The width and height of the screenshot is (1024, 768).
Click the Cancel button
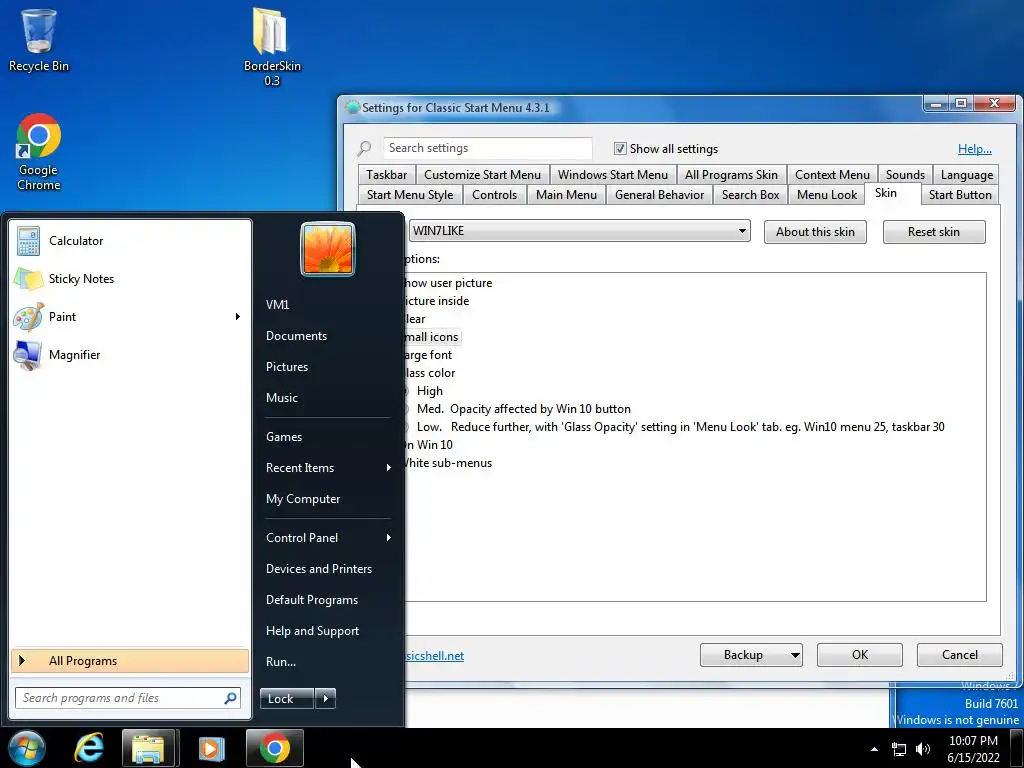[x=959, y=655]
